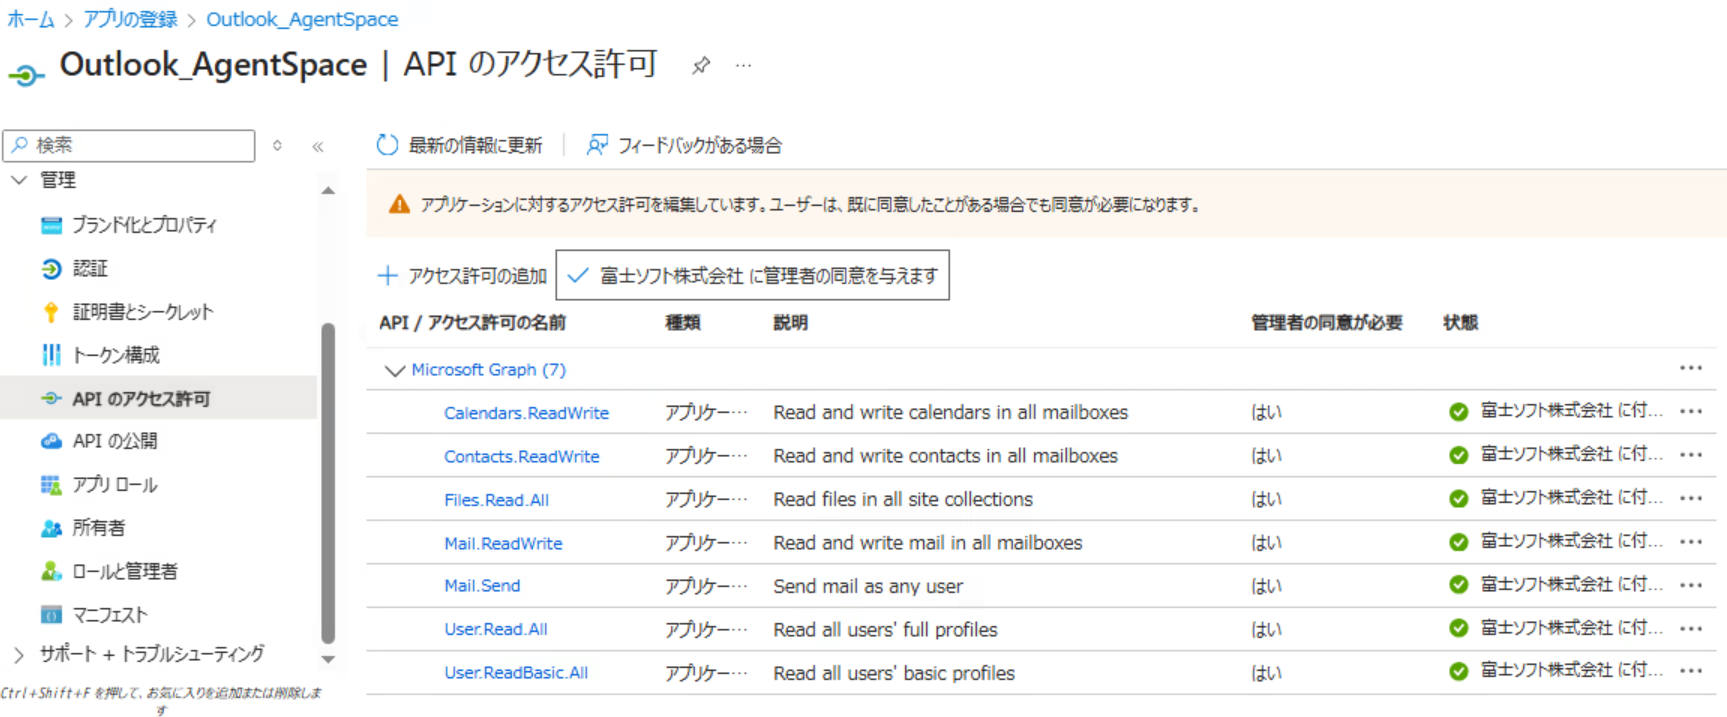Click the マニフェスト icon

pos(51,614)
